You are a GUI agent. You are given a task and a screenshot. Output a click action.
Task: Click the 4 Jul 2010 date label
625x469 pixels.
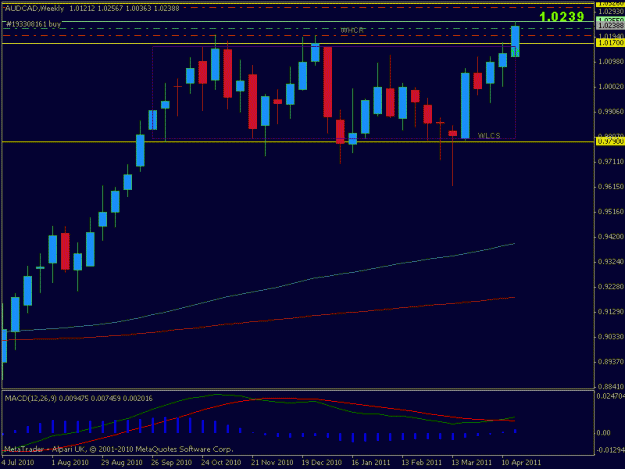click(18, 463)
